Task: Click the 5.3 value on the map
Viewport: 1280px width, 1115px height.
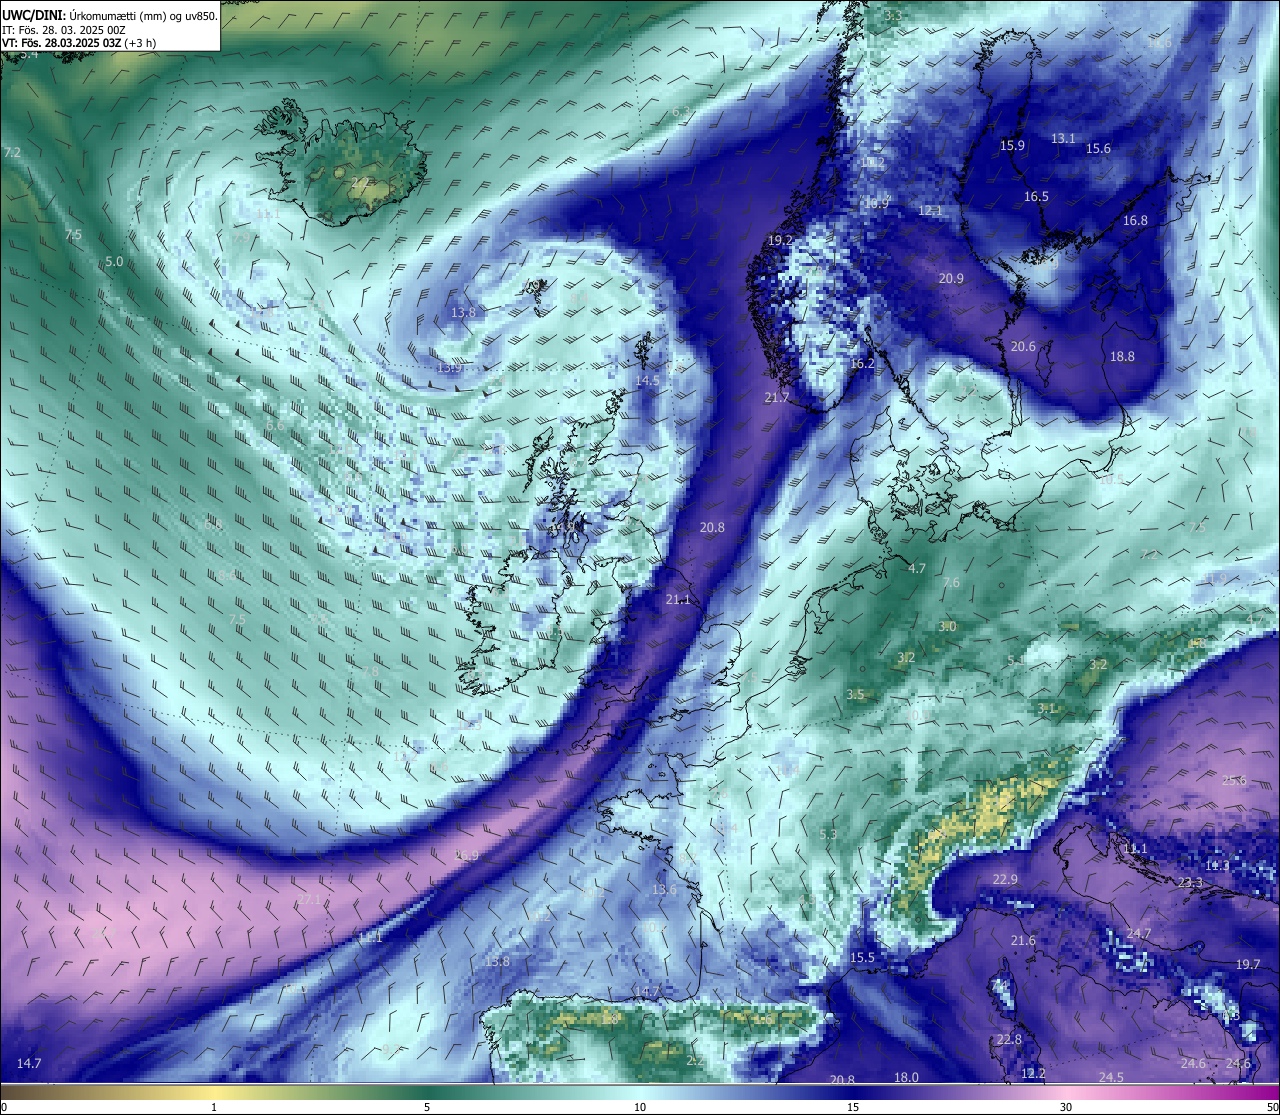Action: pyautogui.click(x=828, y=834)
